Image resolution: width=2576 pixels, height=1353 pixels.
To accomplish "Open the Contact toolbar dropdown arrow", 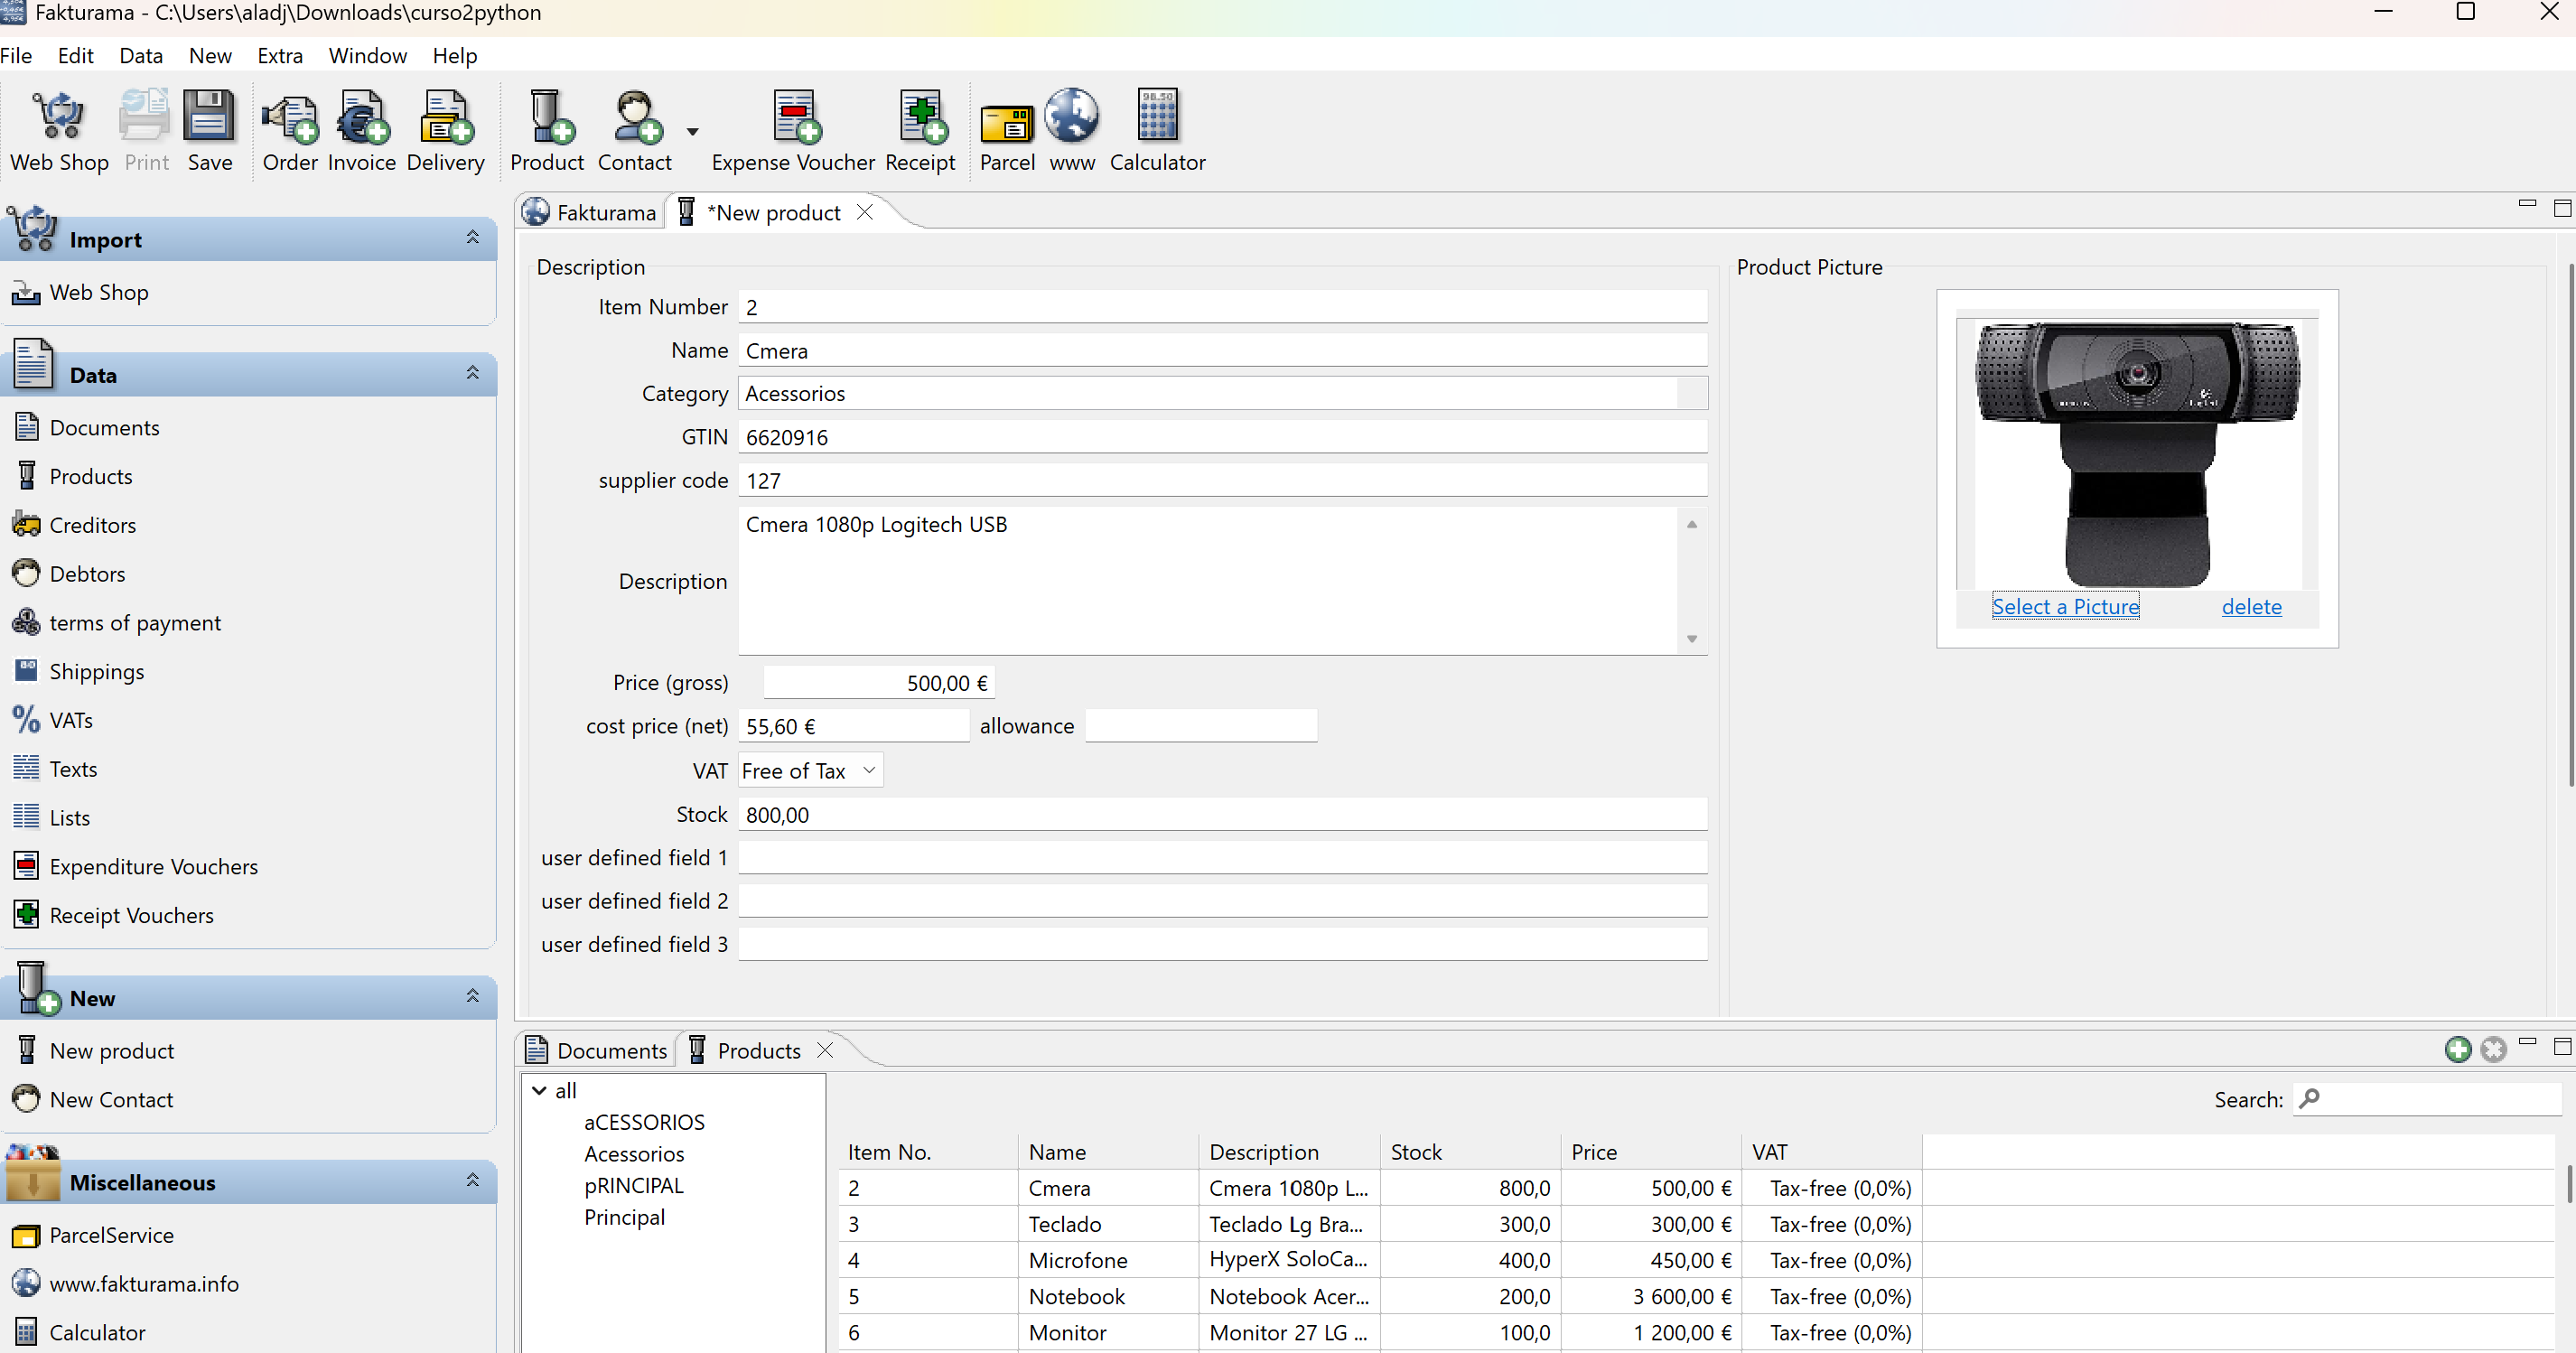I will click(692, 132).
